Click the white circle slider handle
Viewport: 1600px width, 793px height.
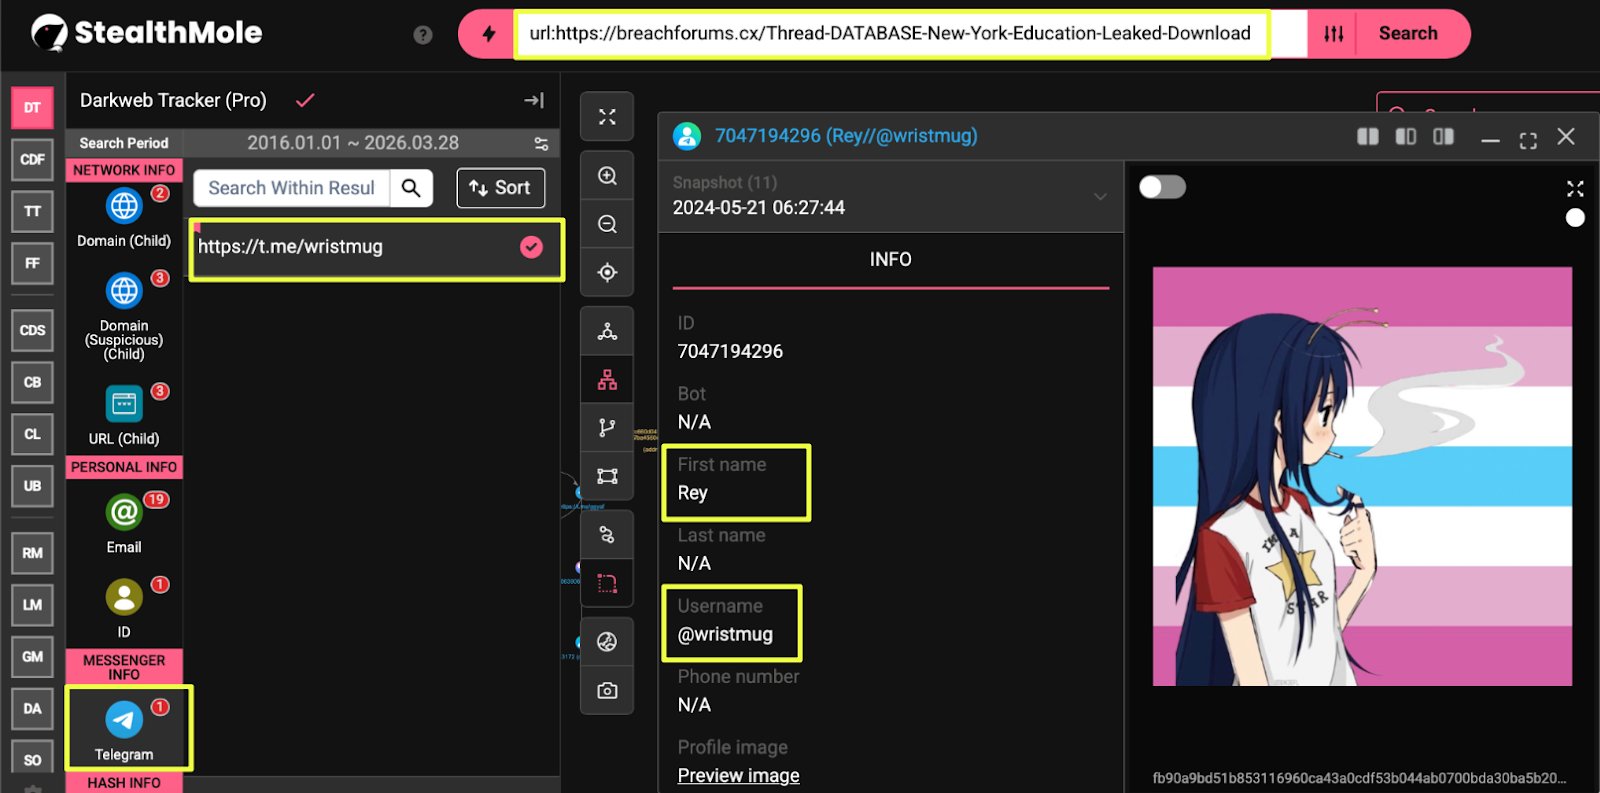(x=1575, y=218)
